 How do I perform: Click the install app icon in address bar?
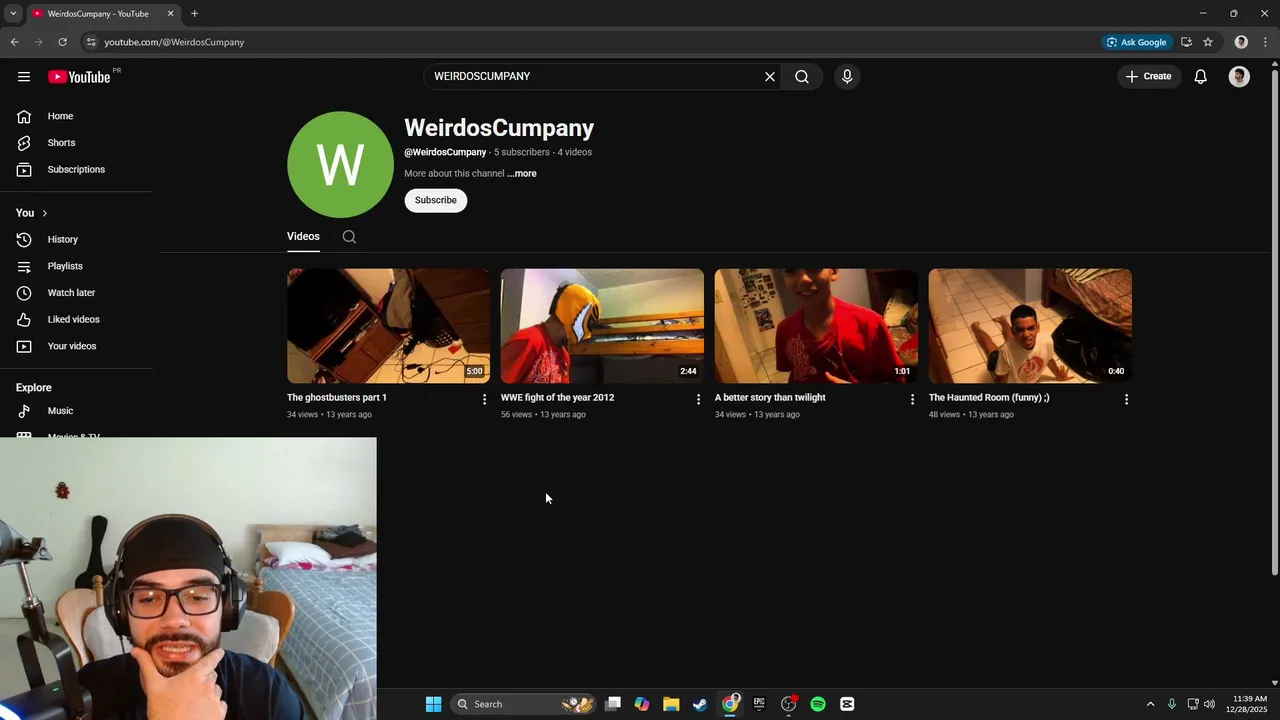(1186, 42)
